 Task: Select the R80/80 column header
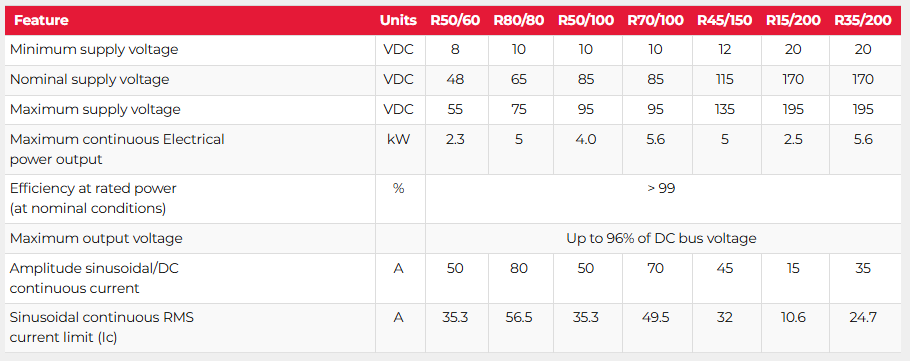[x=519, y=21]
